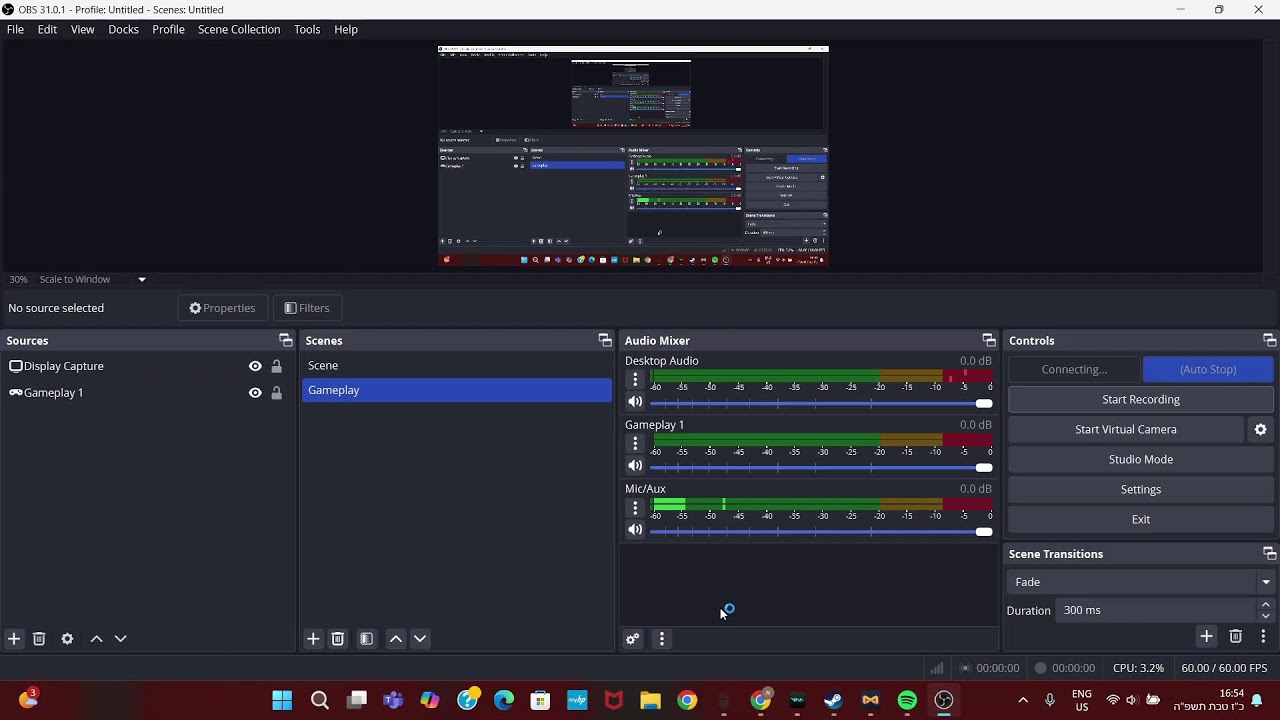Add a new source with plus icon
The image size is (1280, 720).
pos(14,638)
